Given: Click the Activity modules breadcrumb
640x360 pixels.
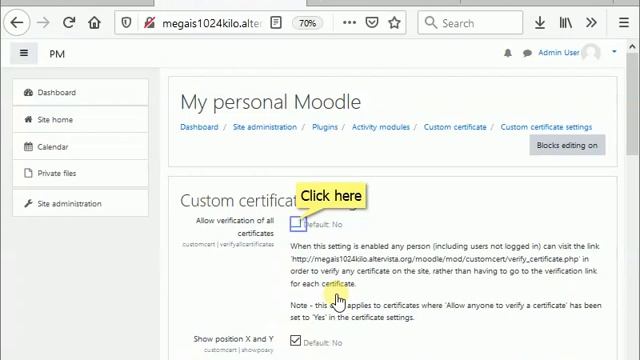Looking at the screenshot, I should (381, 127).
